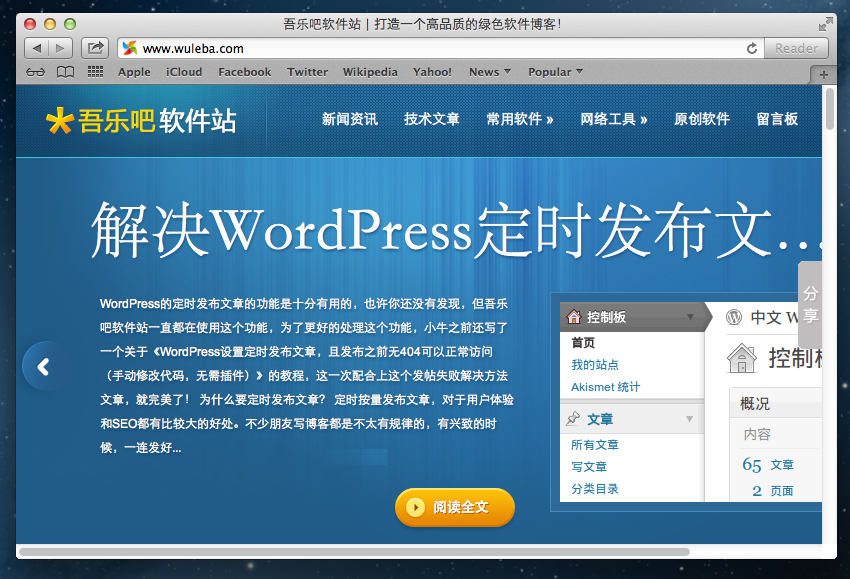
Task: Minimize the Safari window with yellow button
Action: [50, 24]
